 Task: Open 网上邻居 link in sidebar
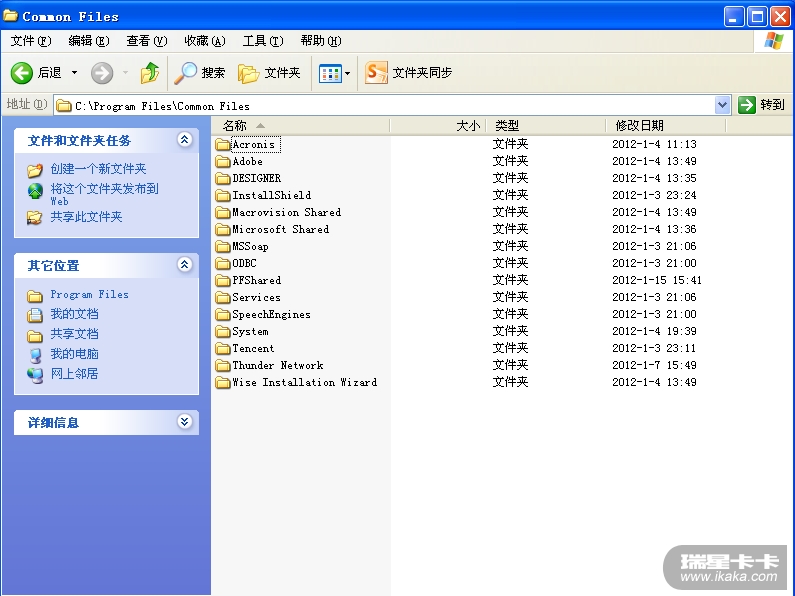[x=75, y=374]
